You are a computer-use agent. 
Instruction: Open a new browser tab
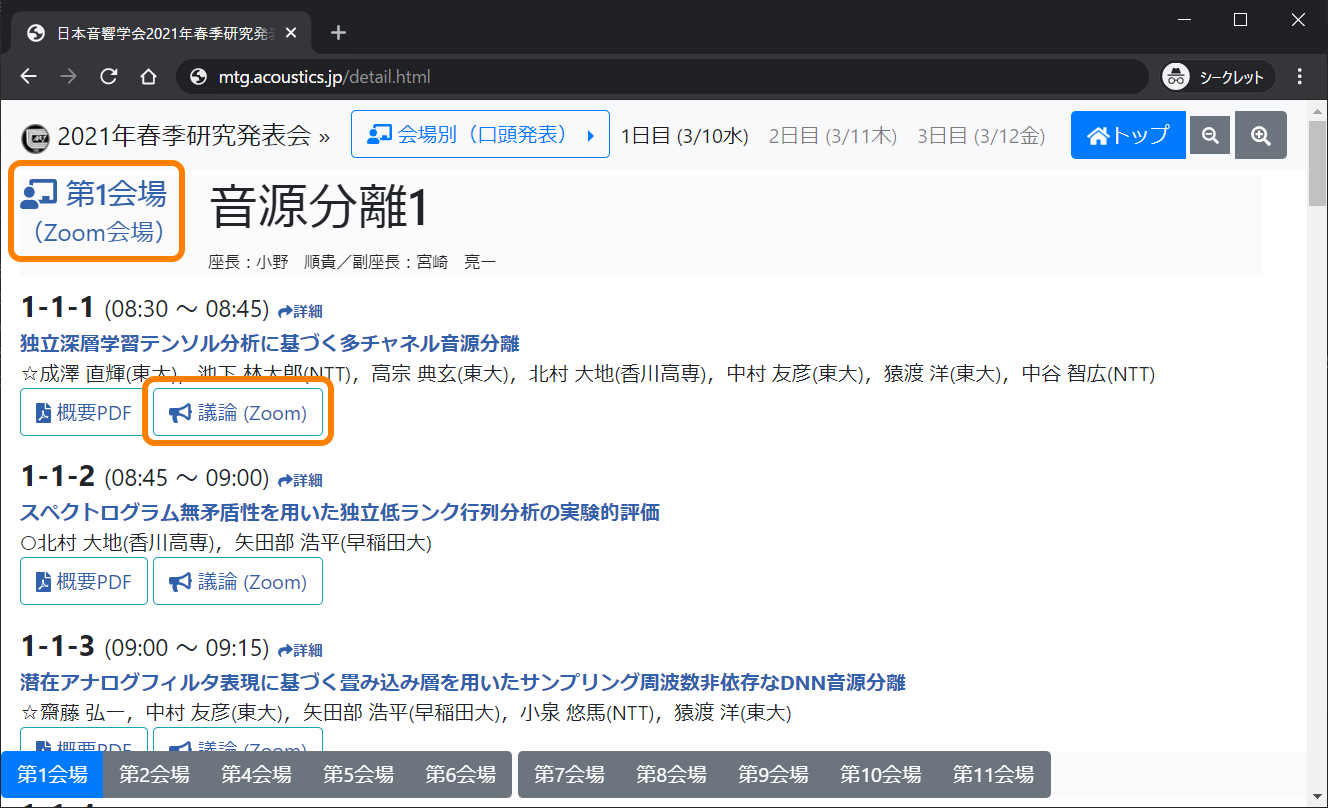(x=338, y=33)
